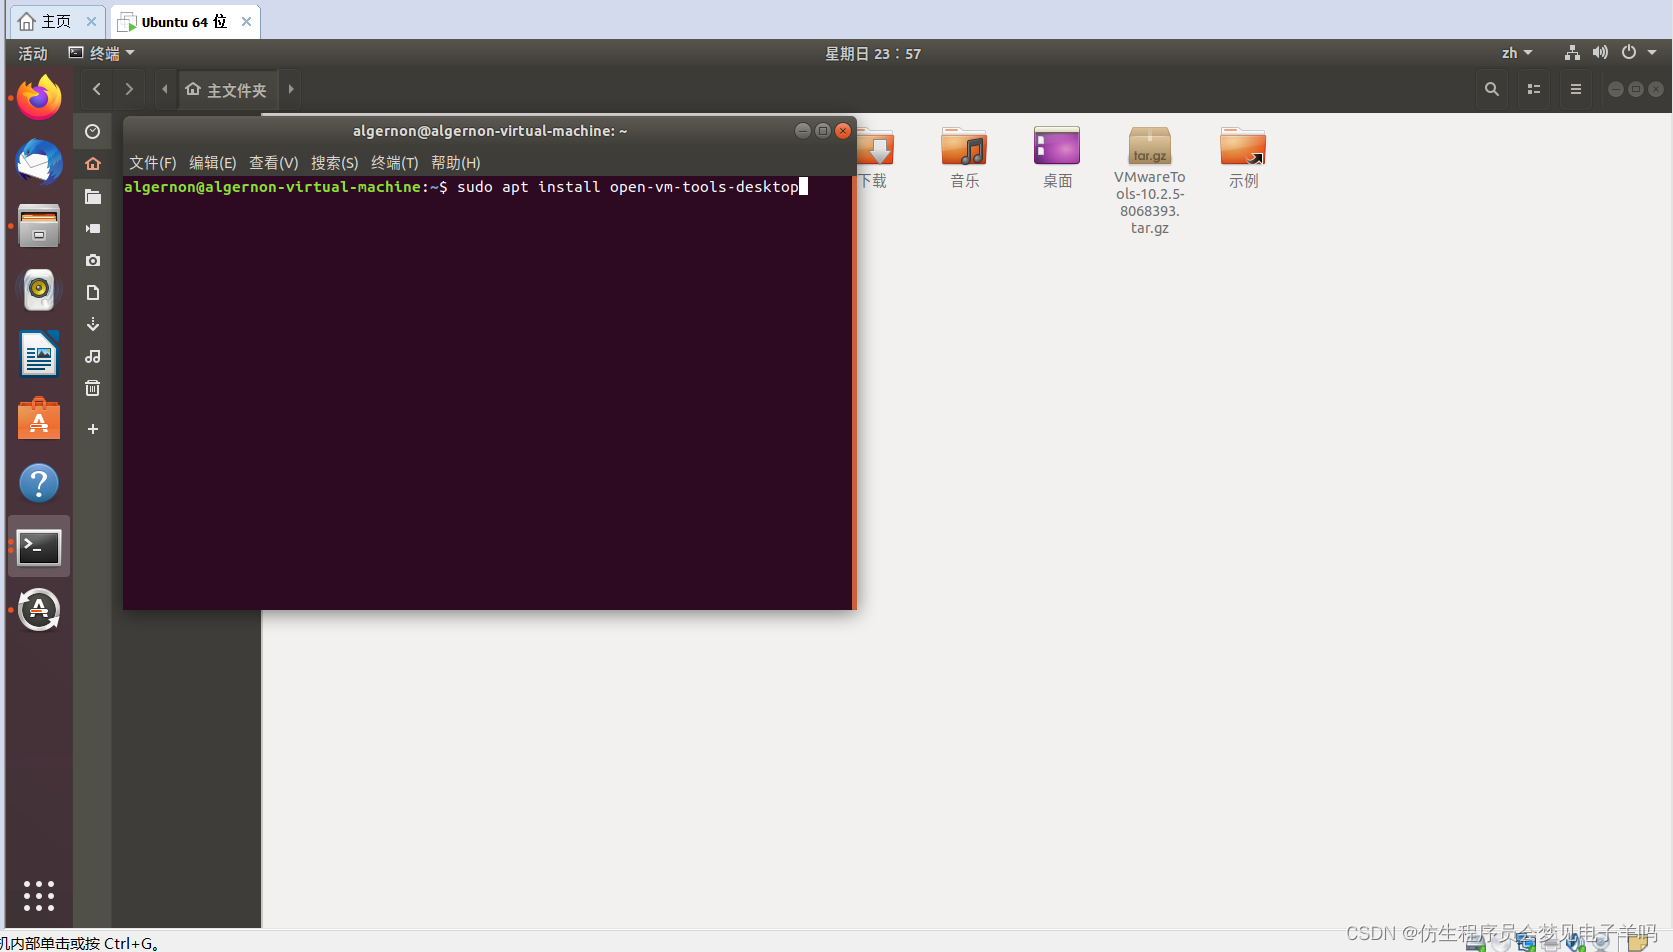Search files with magnifier icon

(x=1492, y=89)
